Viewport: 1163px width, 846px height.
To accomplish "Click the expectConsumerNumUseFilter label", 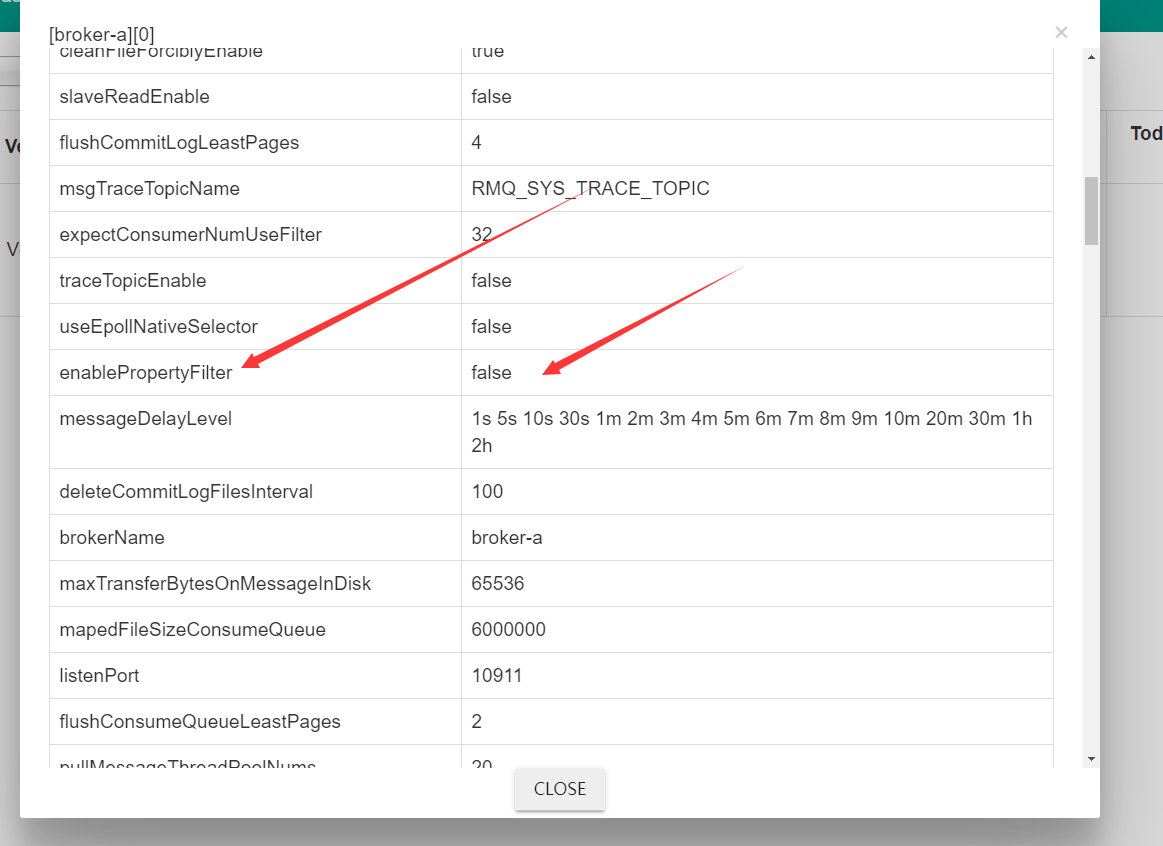I will (190, 235).
